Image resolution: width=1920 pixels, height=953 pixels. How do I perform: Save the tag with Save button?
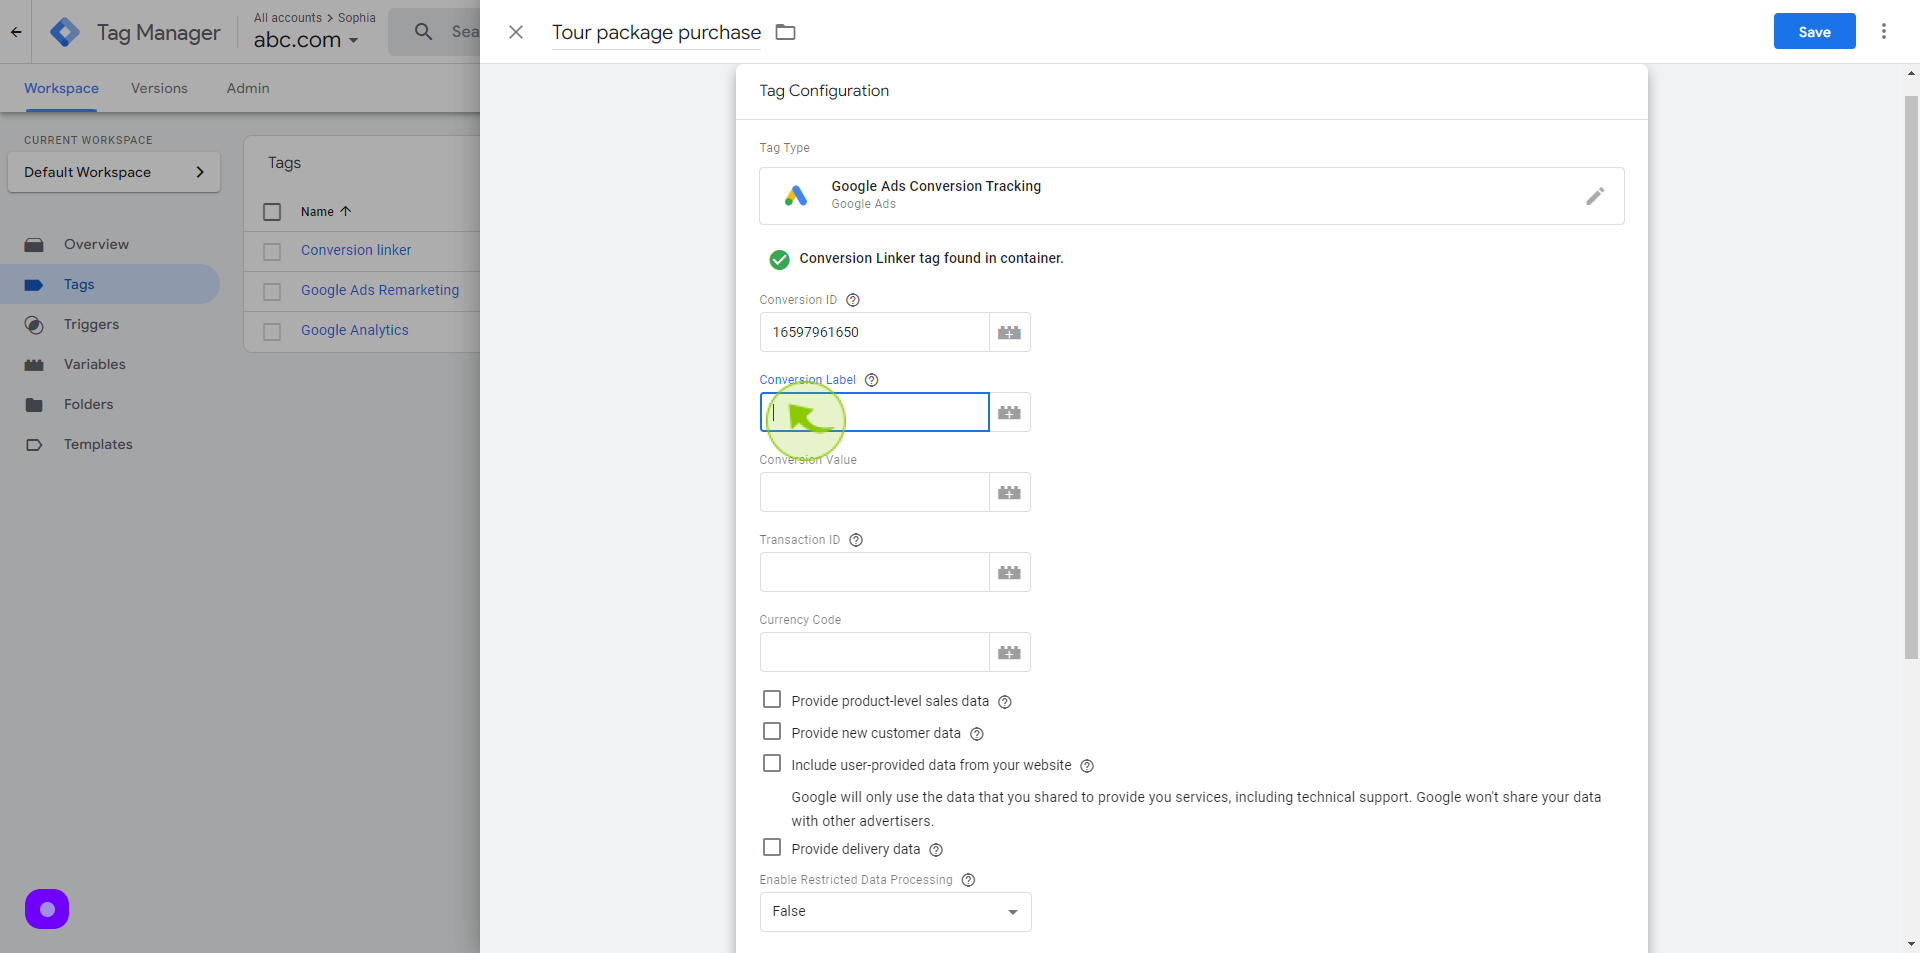tap(1814, 31)
